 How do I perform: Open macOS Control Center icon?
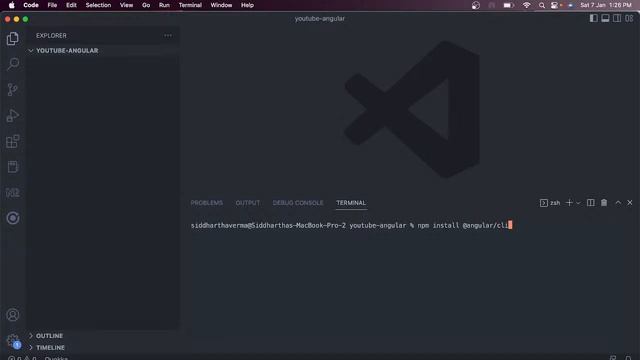(554, 5)
